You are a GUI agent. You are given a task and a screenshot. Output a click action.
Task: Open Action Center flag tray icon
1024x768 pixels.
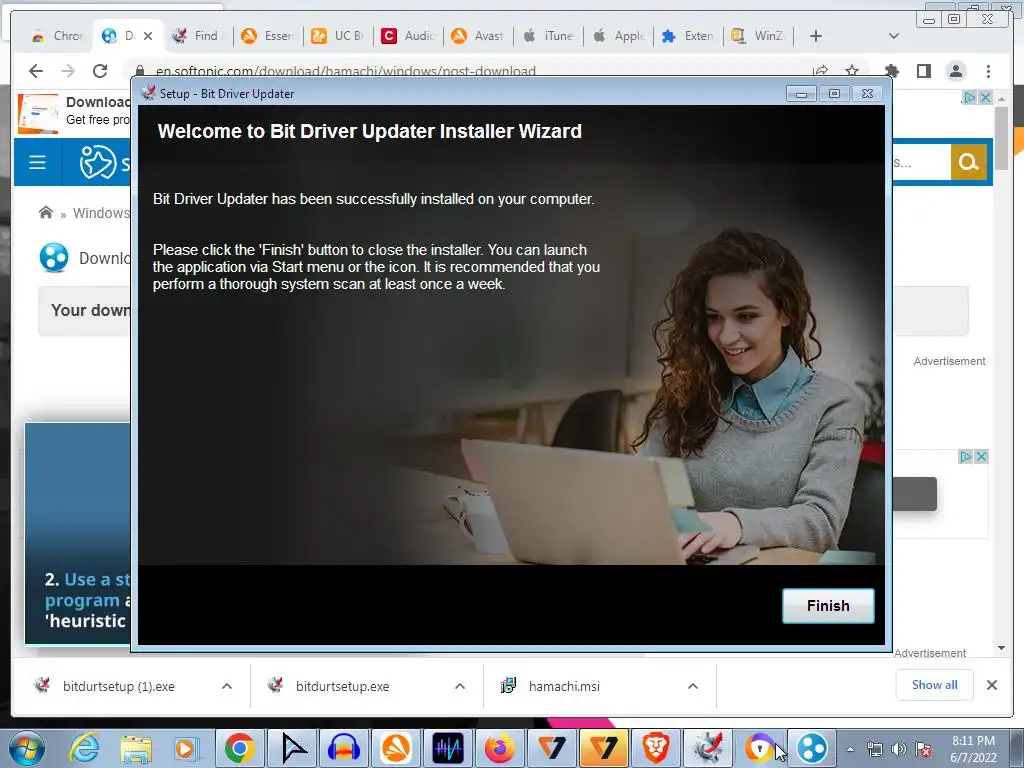tap(923, 749)
